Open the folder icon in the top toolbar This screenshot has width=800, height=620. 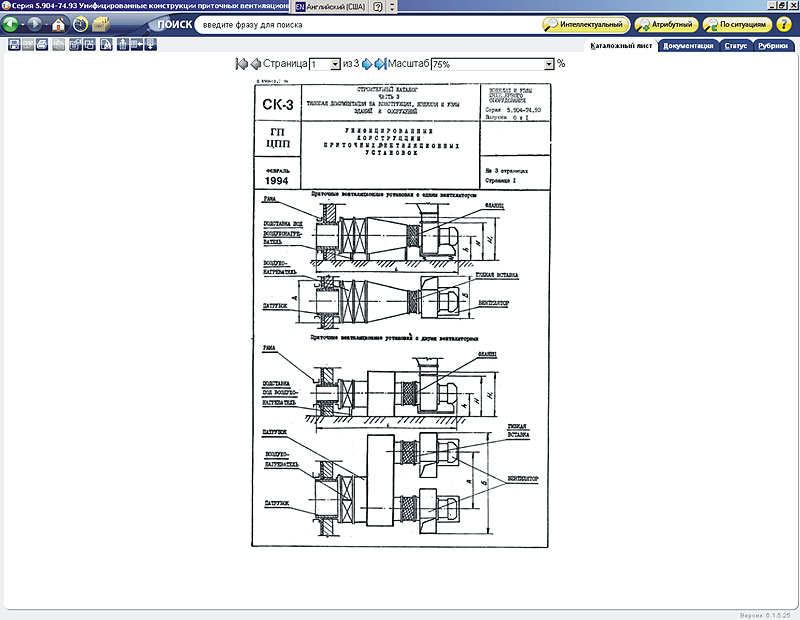coord(102,24)
